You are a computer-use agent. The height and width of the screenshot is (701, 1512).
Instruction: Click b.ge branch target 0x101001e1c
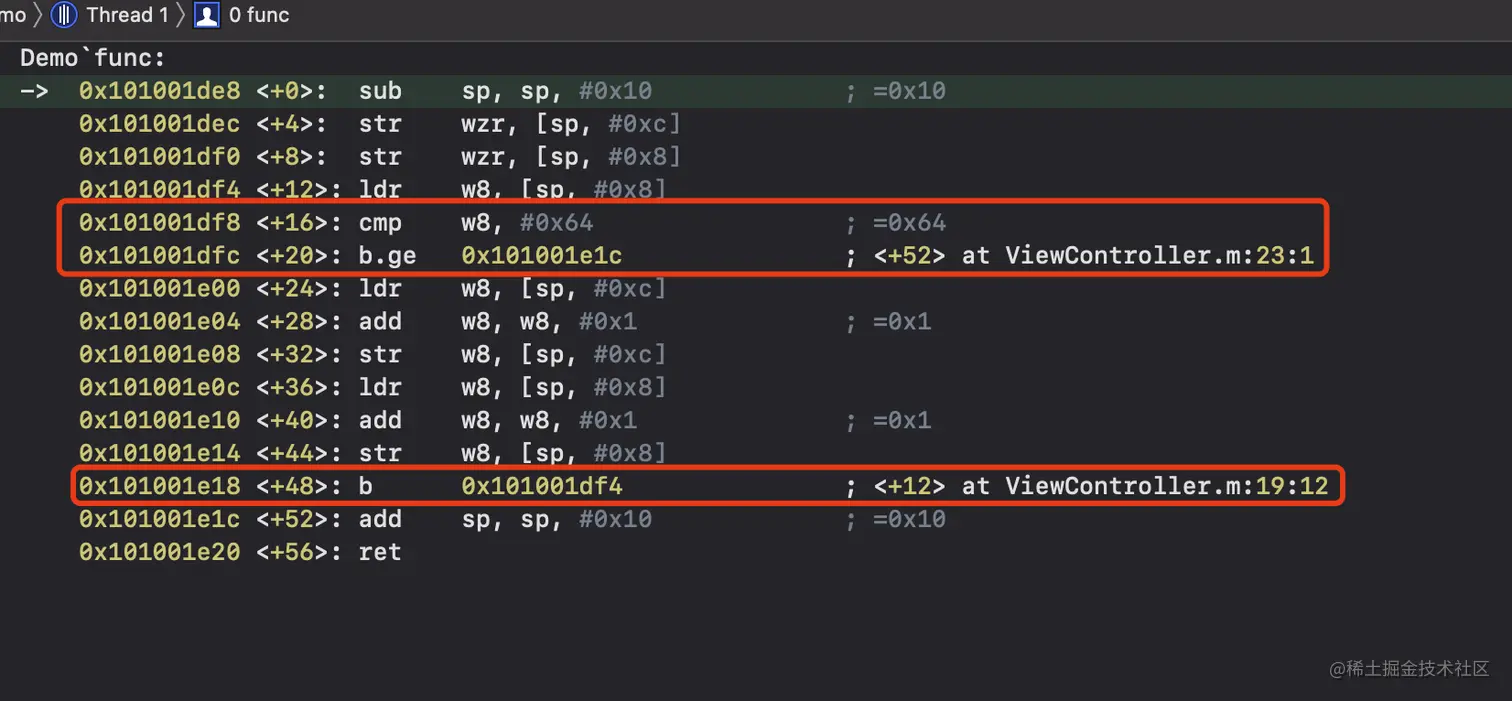541,256
